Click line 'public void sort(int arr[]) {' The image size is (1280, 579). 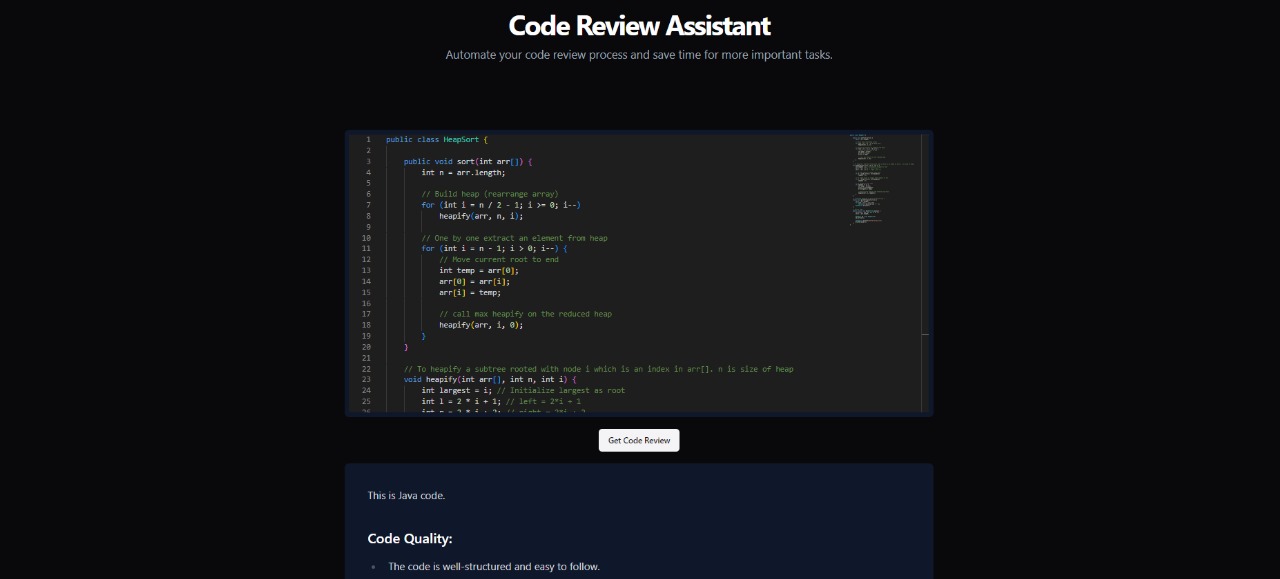pyautogui.click(x=468, y=161)
